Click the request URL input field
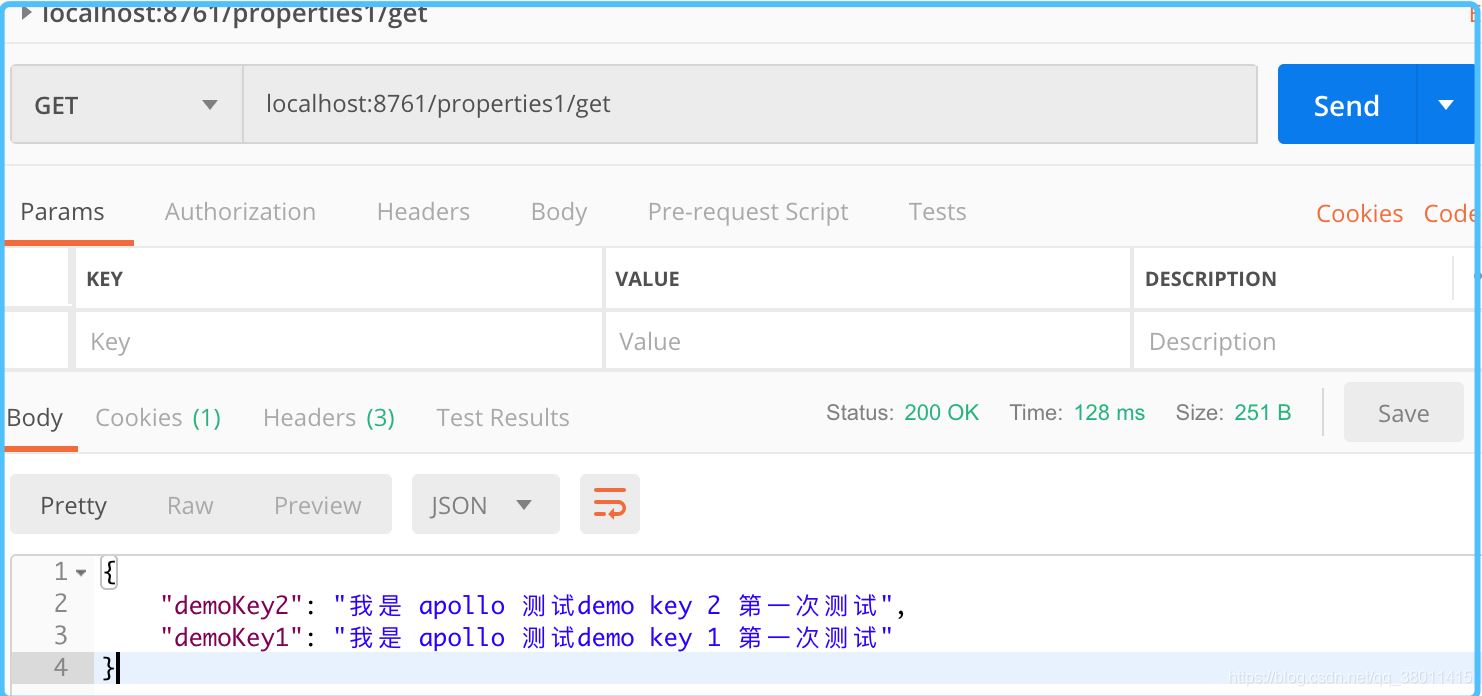This screenshot has height=696, width=1482. [x=748, y=104]
